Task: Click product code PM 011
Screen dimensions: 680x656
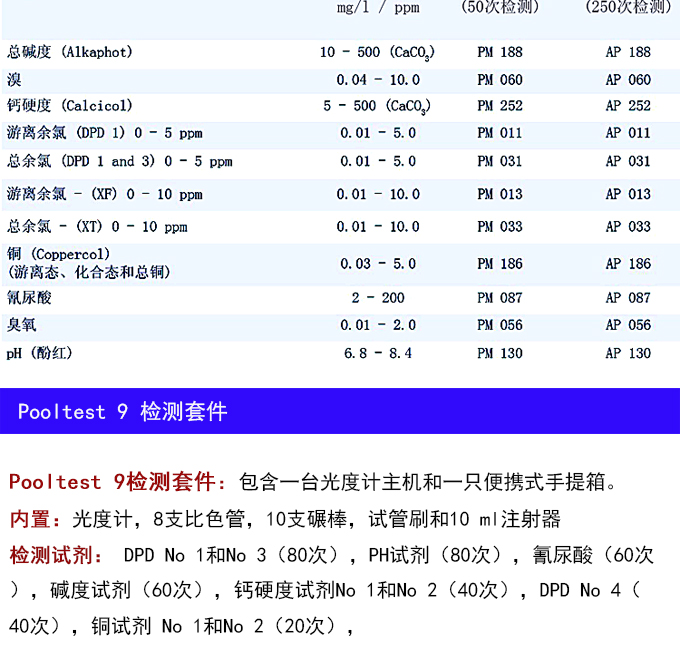Action: (499, 133)
